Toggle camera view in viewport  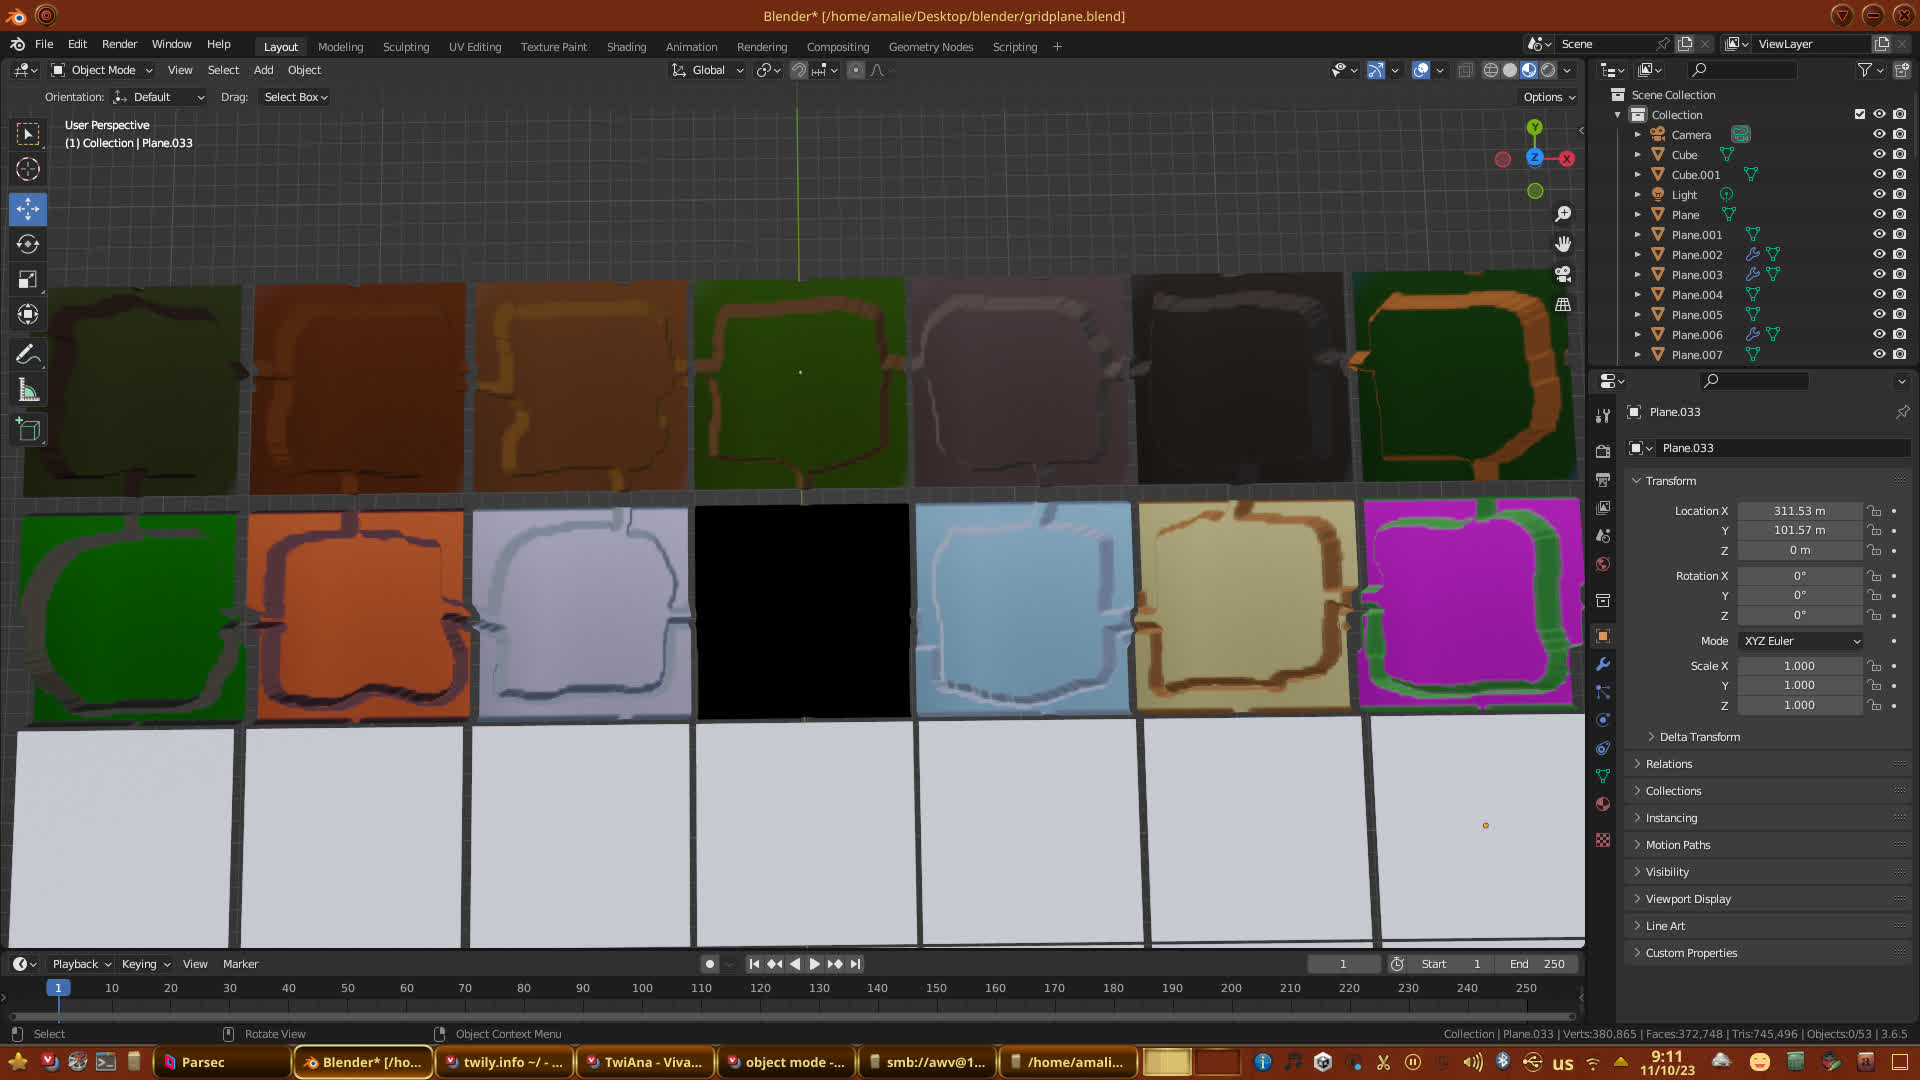pyautogui.click(x=1563, y=274)
